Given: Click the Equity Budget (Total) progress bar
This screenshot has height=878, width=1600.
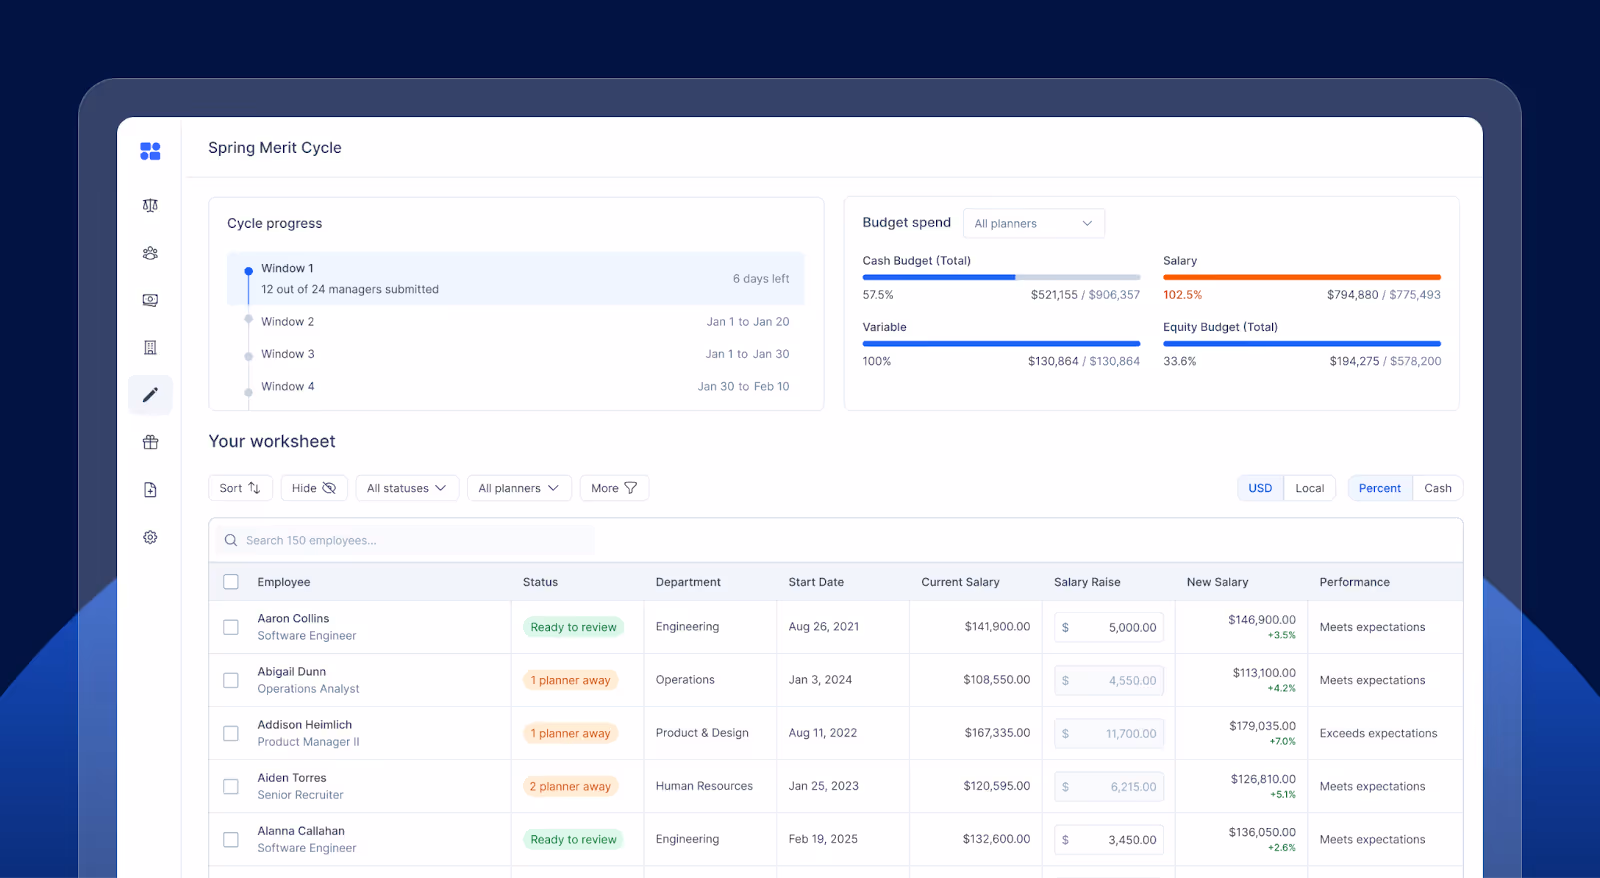Looking at the screenshot, I should 1302,343.
